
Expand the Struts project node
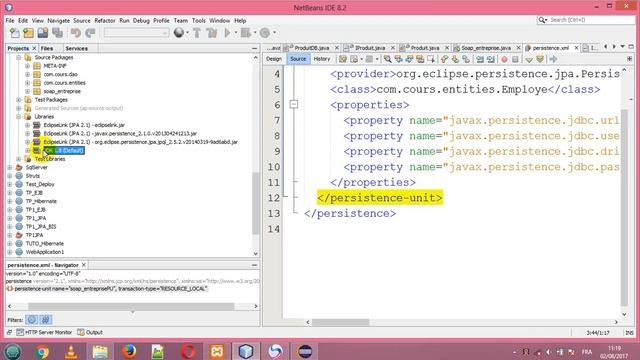click(10, 176)
